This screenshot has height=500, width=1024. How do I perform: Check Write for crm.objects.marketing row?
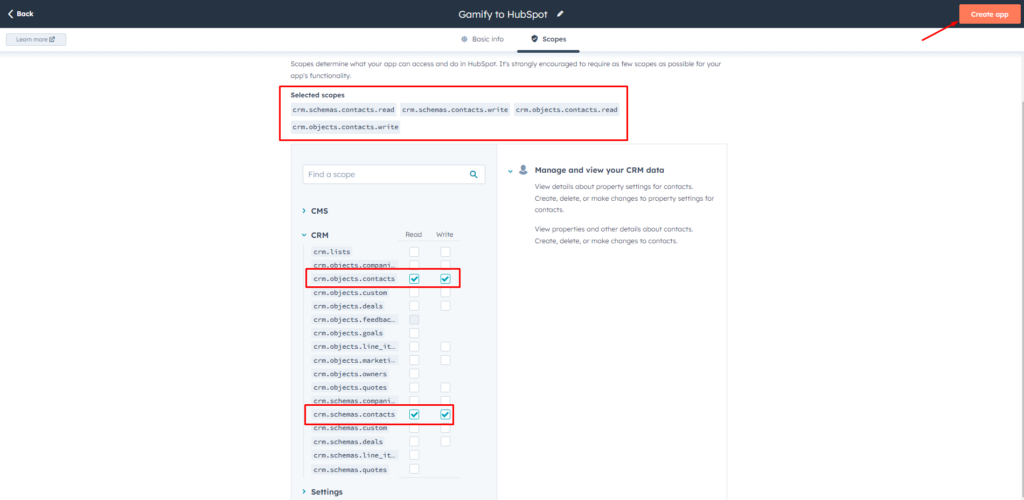point(445,360)
